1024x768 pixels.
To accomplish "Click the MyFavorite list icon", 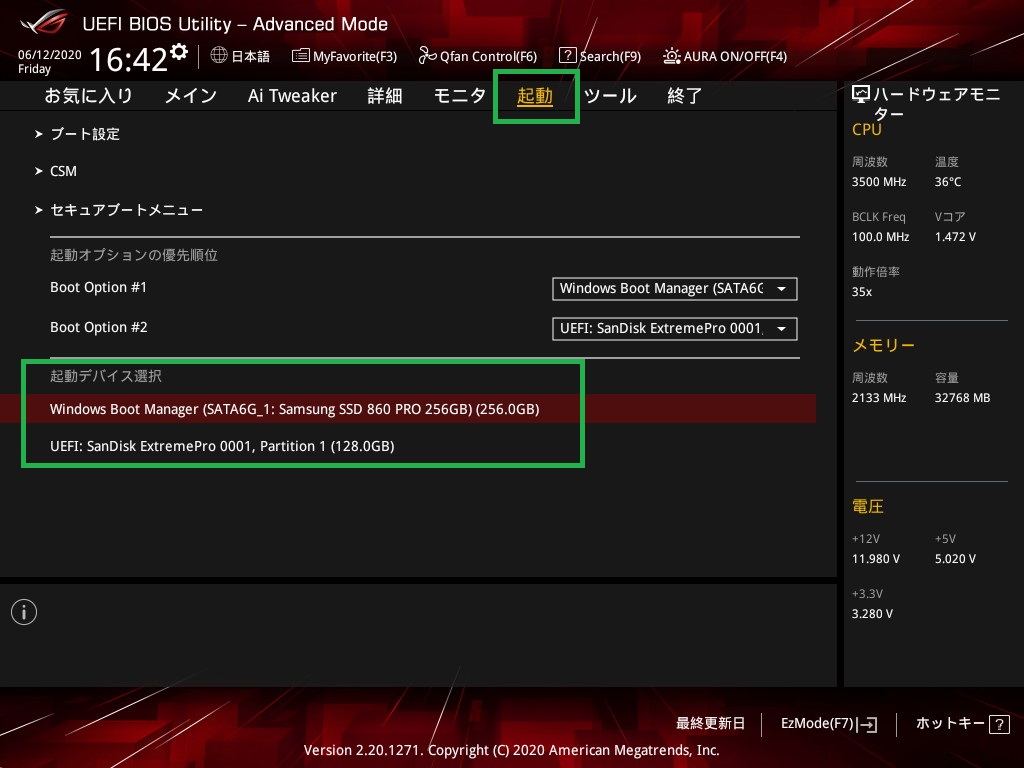I will click(x=300, y=56).
